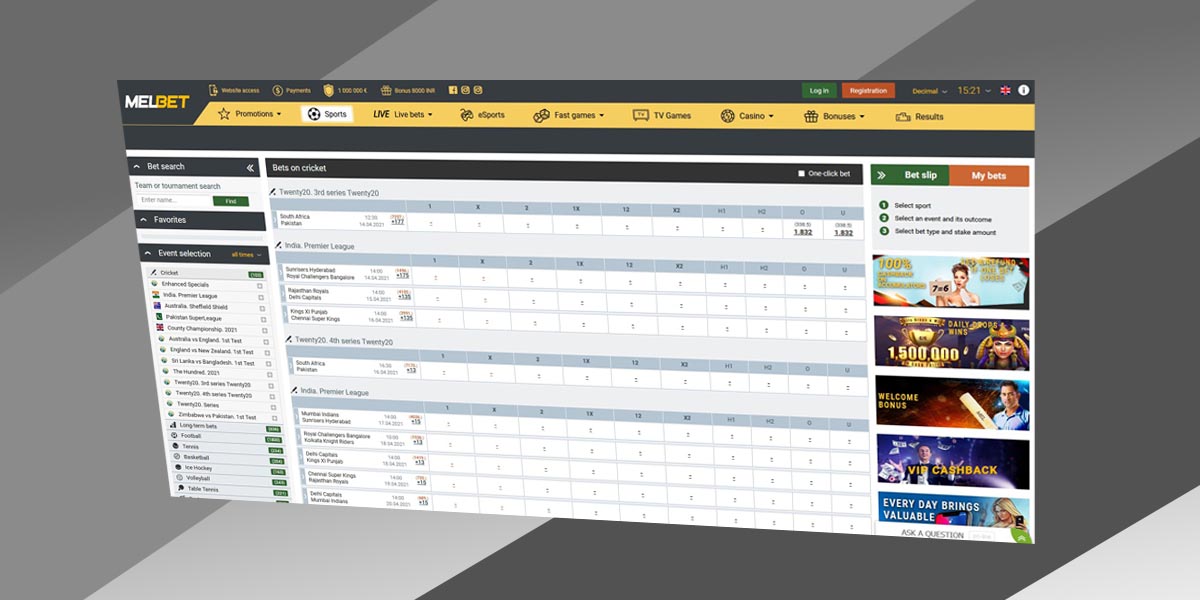The image size is (1200, 600).
Task: Click the MELBET logo
Action: (157, 102)
